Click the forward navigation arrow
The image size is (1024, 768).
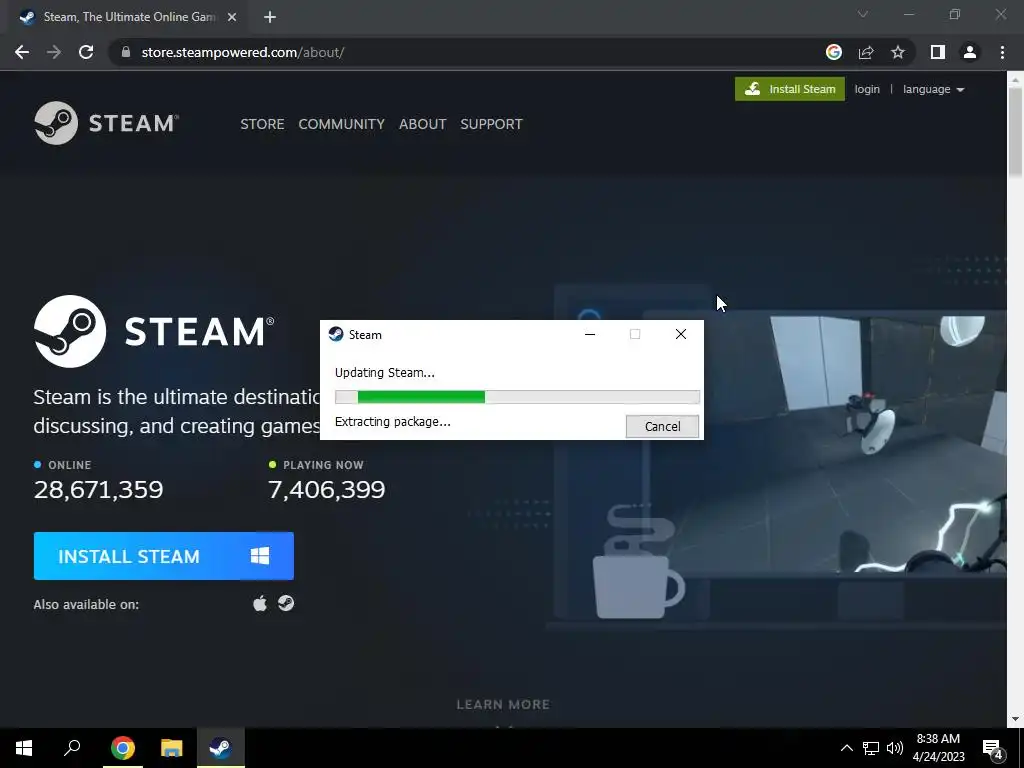pyautogui.click(x=54, y=52)
